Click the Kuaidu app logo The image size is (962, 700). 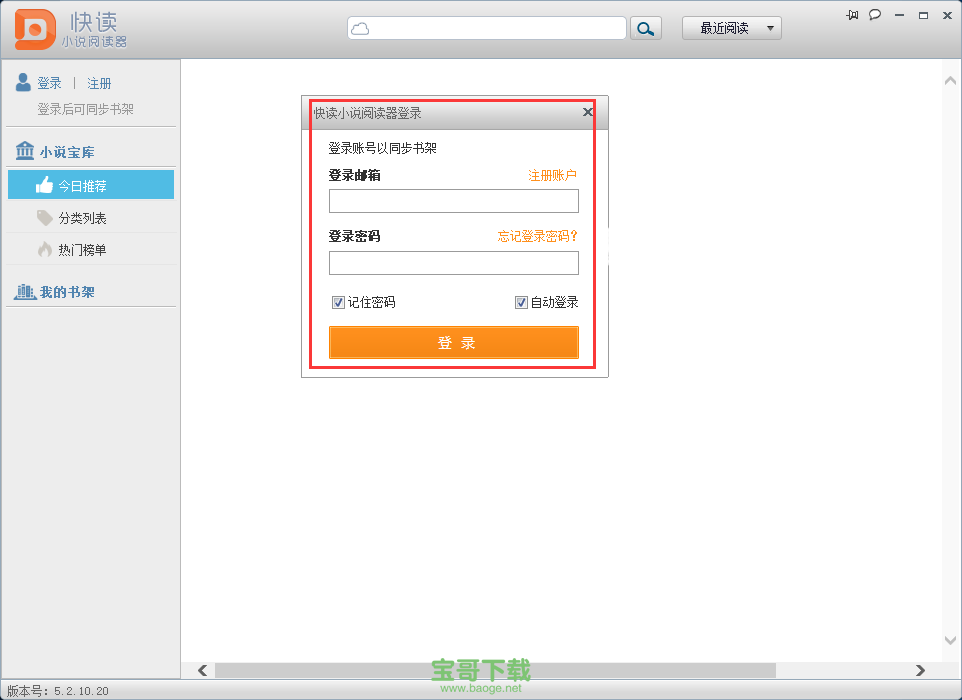pyautogui.click(x=34, y=29)
